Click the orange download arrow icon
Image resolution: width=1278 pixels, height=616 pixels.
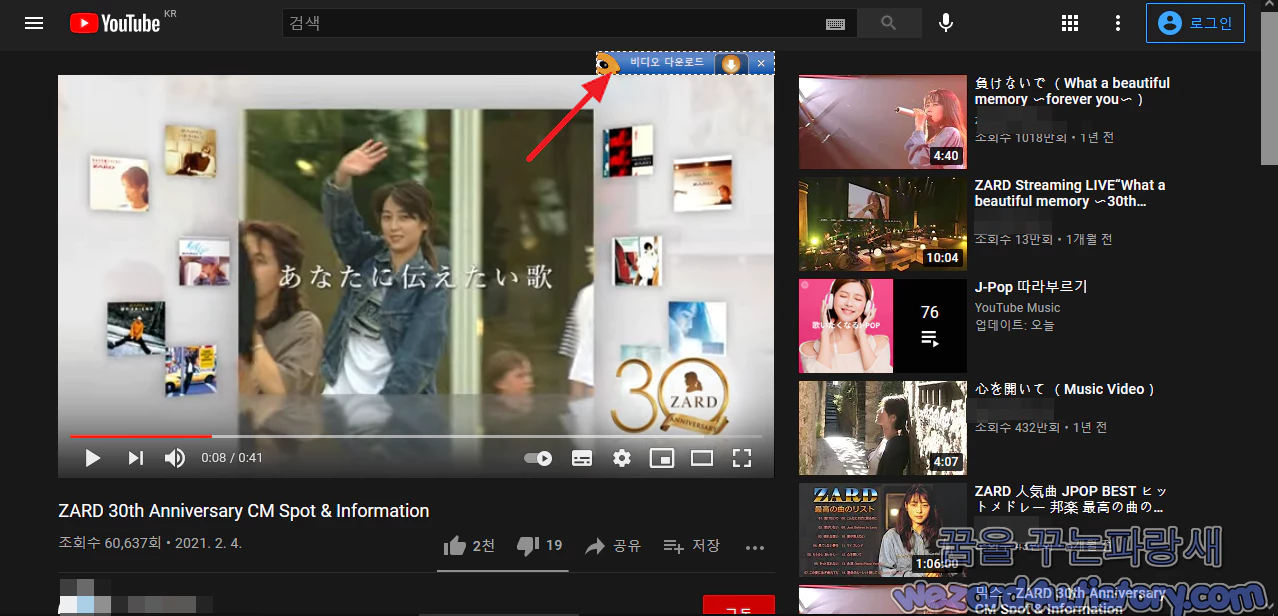pos(731,64)
